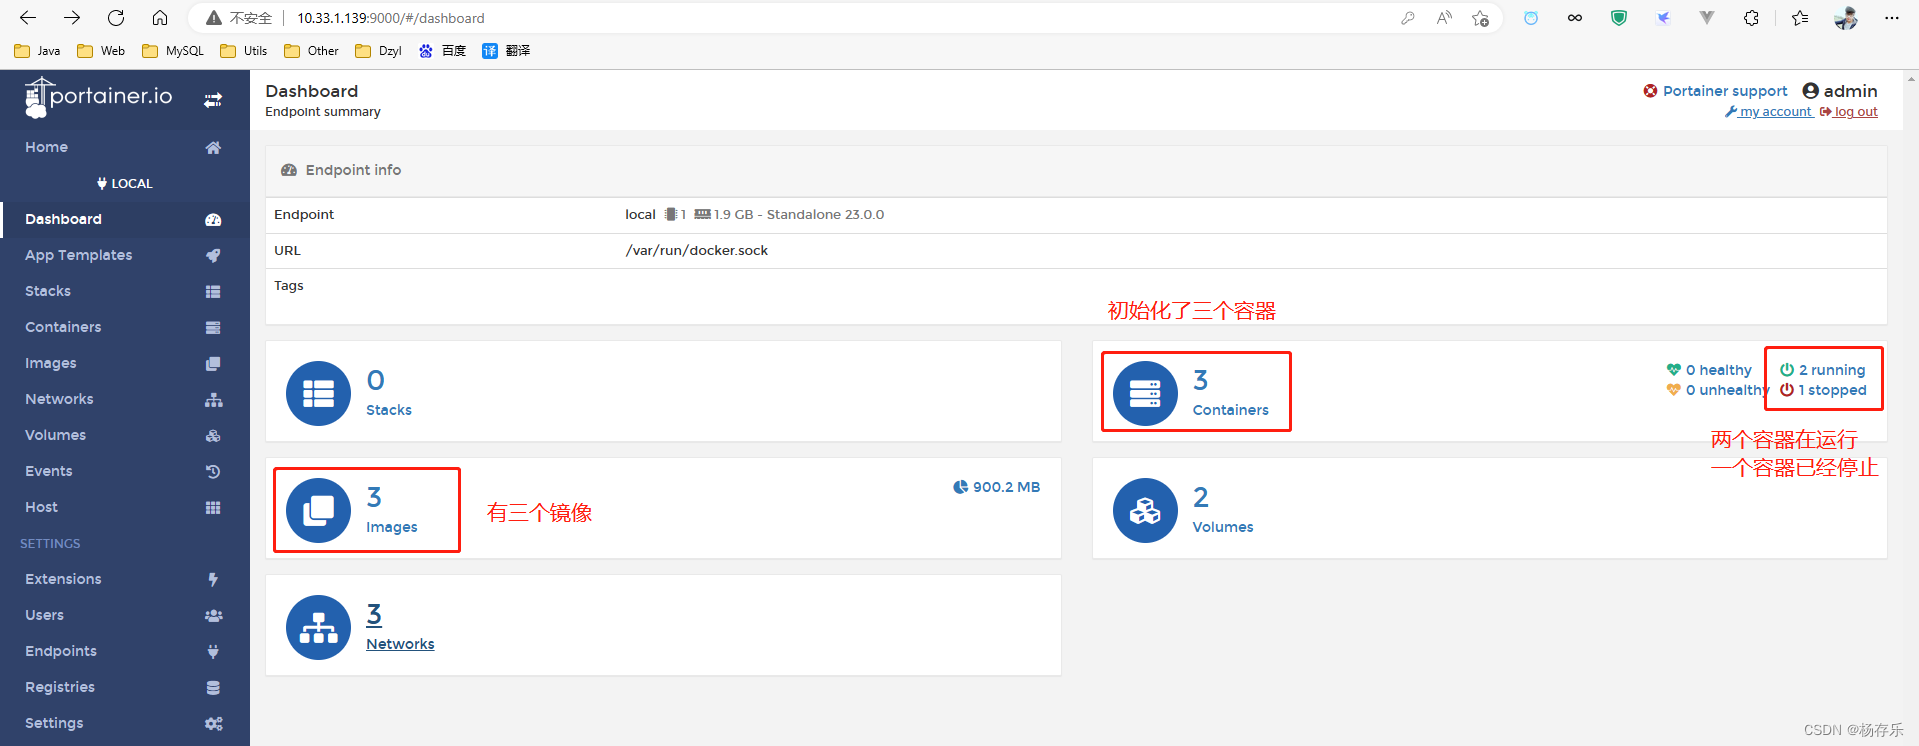This screenshot has height=746, width=1919.
Task: Toggle the sidebar collapse arrows icon
Action: (x=213, y=100)
